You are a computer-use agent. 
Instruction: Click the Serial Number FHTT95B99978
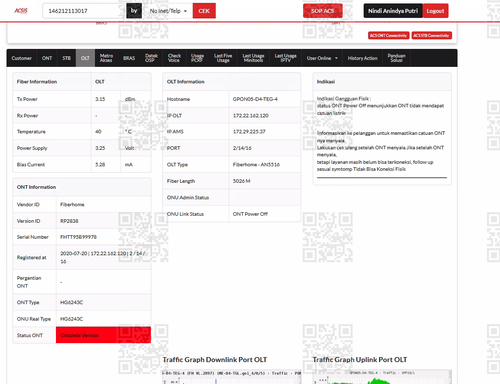pos(78,237)
